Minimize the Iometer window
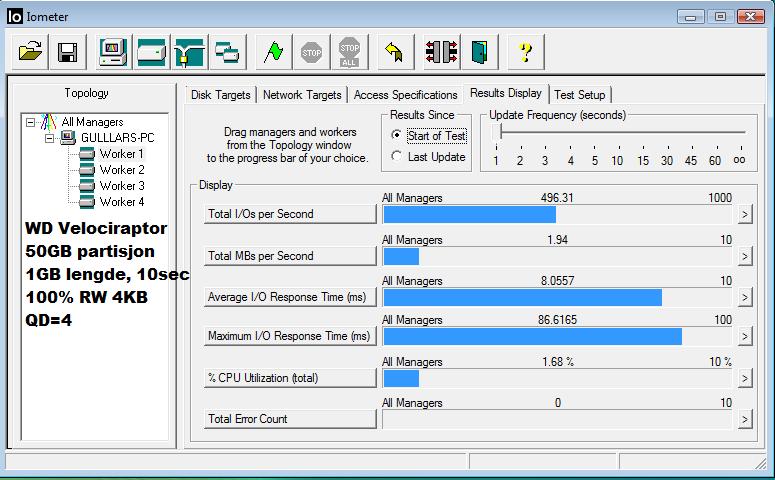The width and height of the screenshot is (775, 480). pyautogui.click(x=691, y=17)
